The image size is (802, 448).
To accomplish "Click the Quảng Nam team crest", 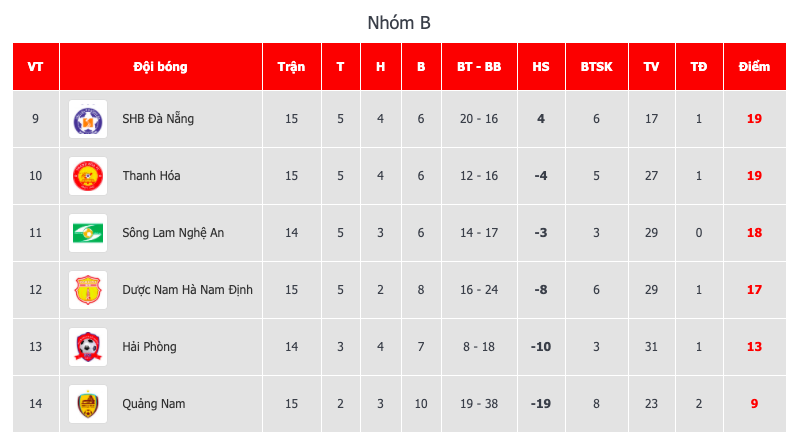I will point(87,404).
